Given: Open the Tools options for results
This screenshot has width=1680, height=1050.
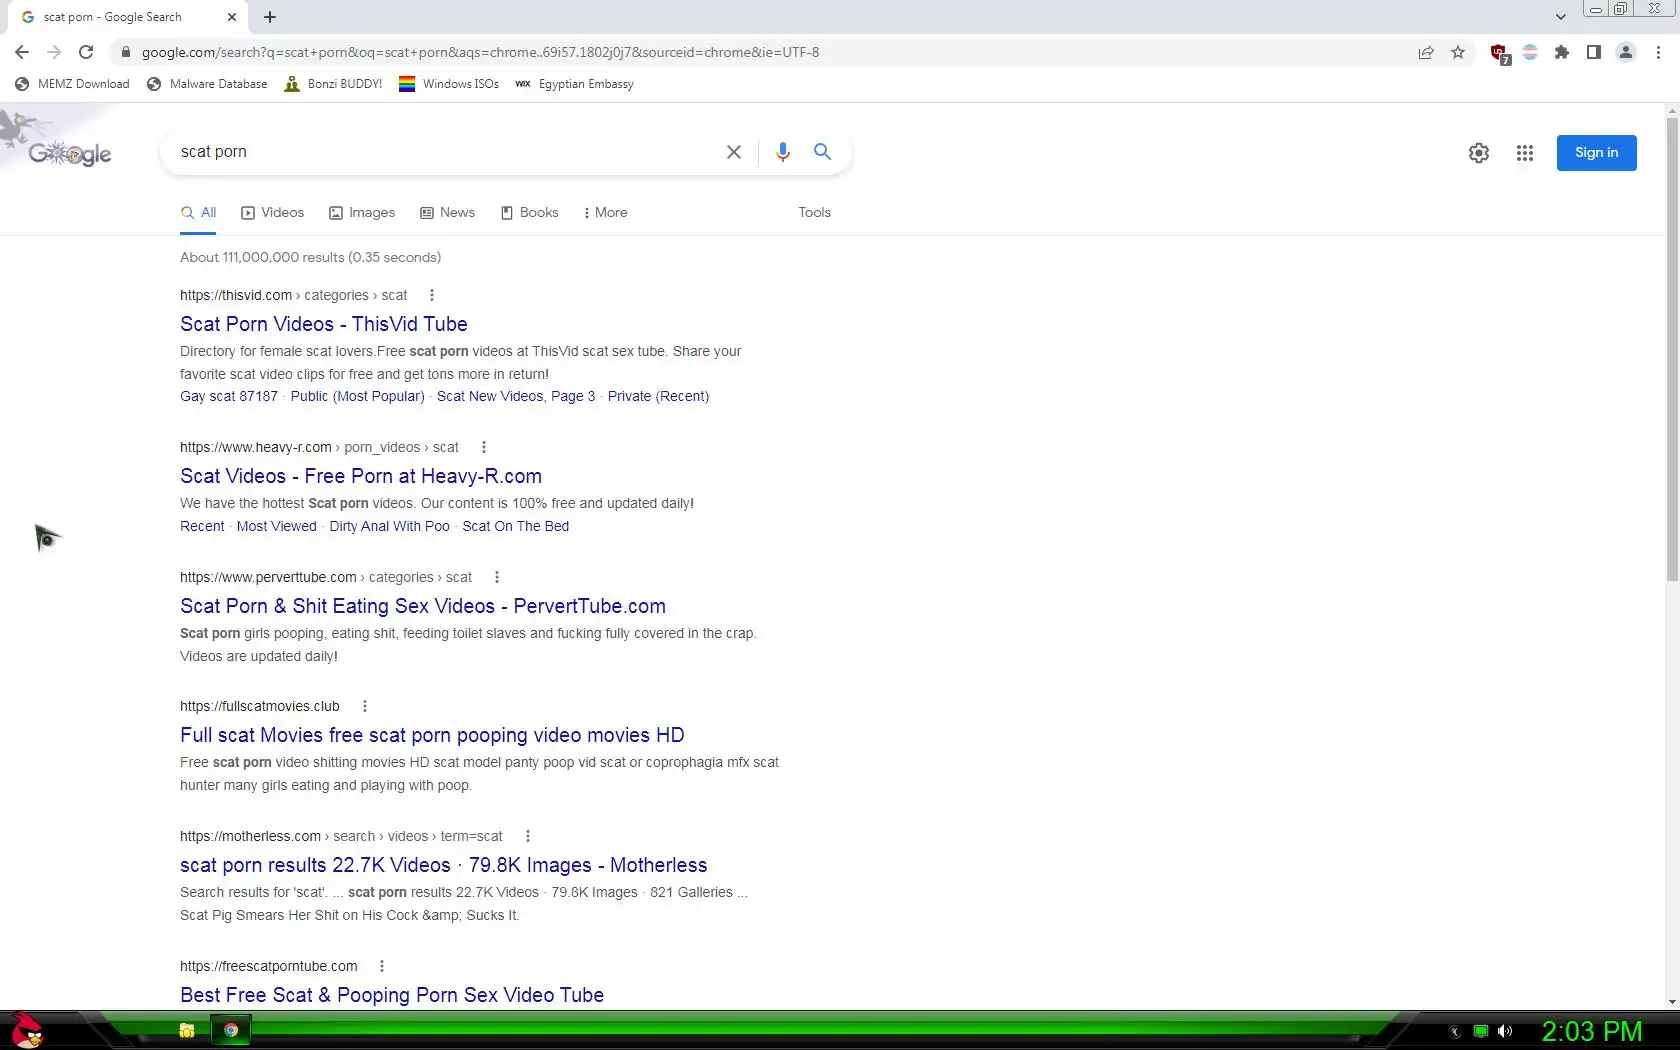Looking at the screenshot, I should [x=814, y=212].
